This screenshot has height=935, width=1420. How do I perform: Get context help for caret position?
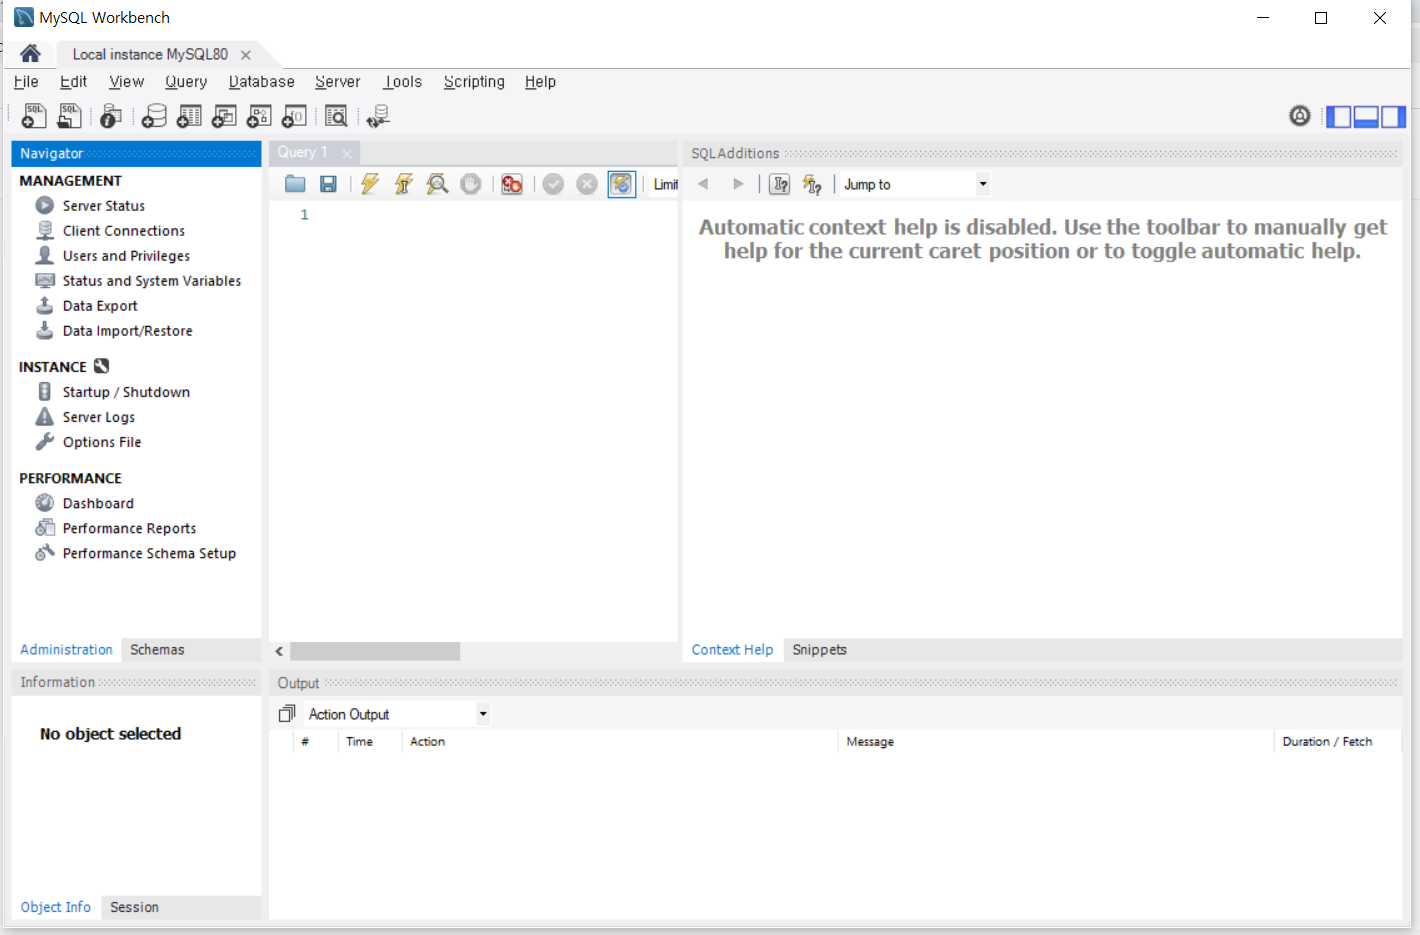click(x=780, y=184)
